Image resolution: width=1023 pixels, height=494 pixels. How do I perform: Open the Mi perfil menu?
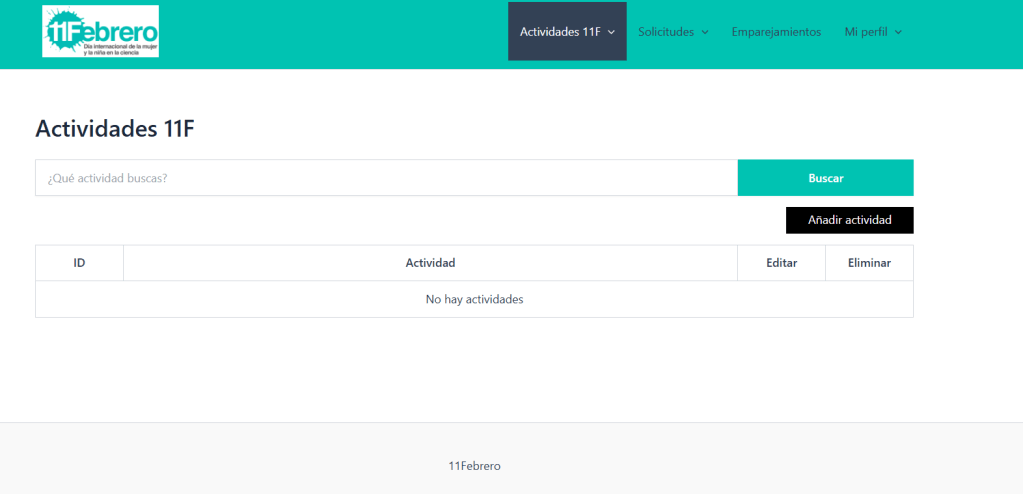click(x=866, y=32)
